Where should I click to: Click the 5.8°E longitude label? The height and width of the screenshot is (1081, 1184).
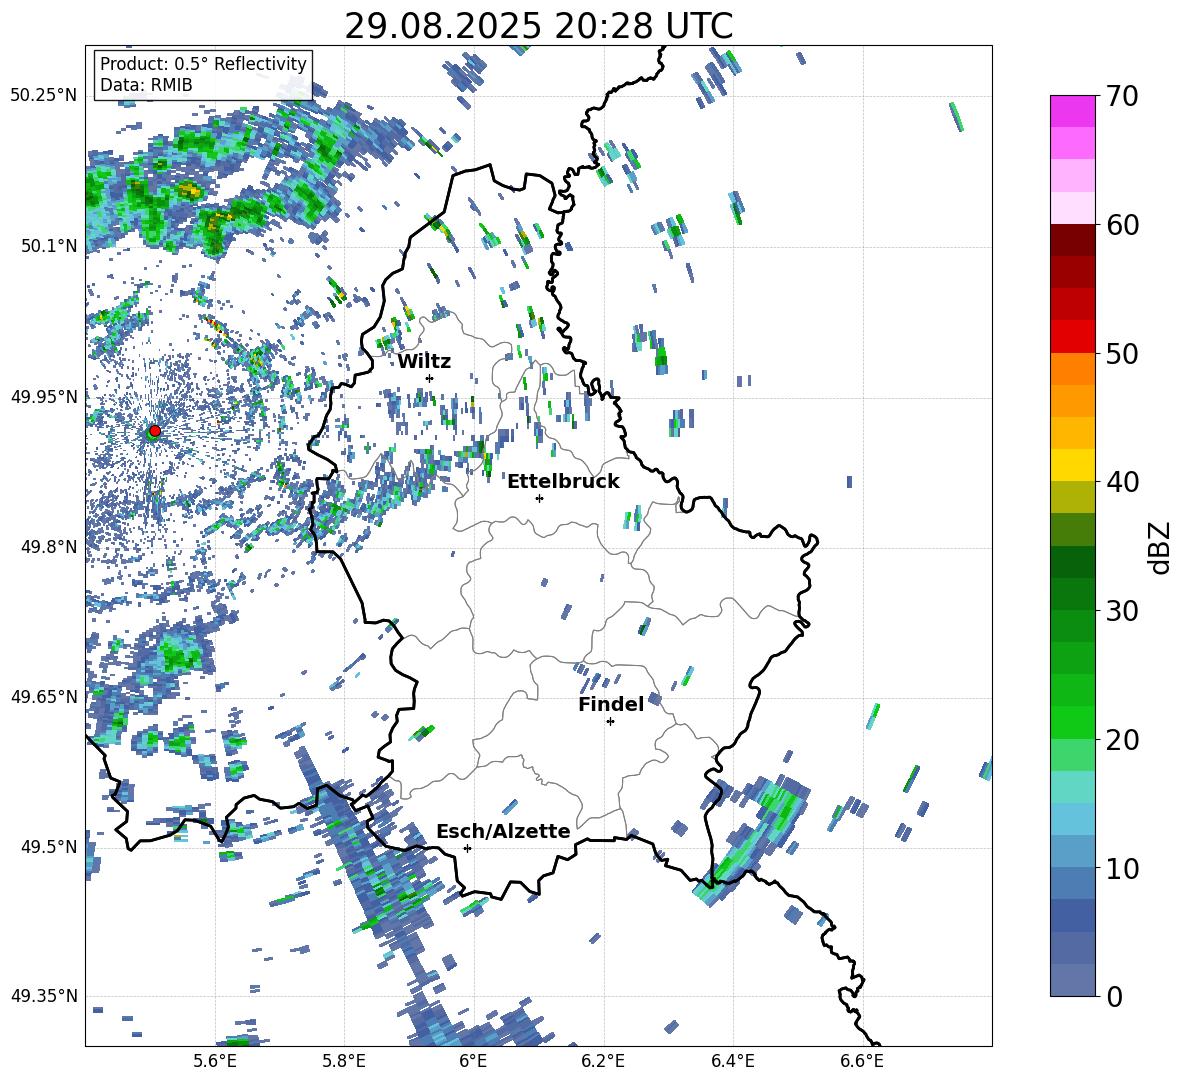[344, 1061]
